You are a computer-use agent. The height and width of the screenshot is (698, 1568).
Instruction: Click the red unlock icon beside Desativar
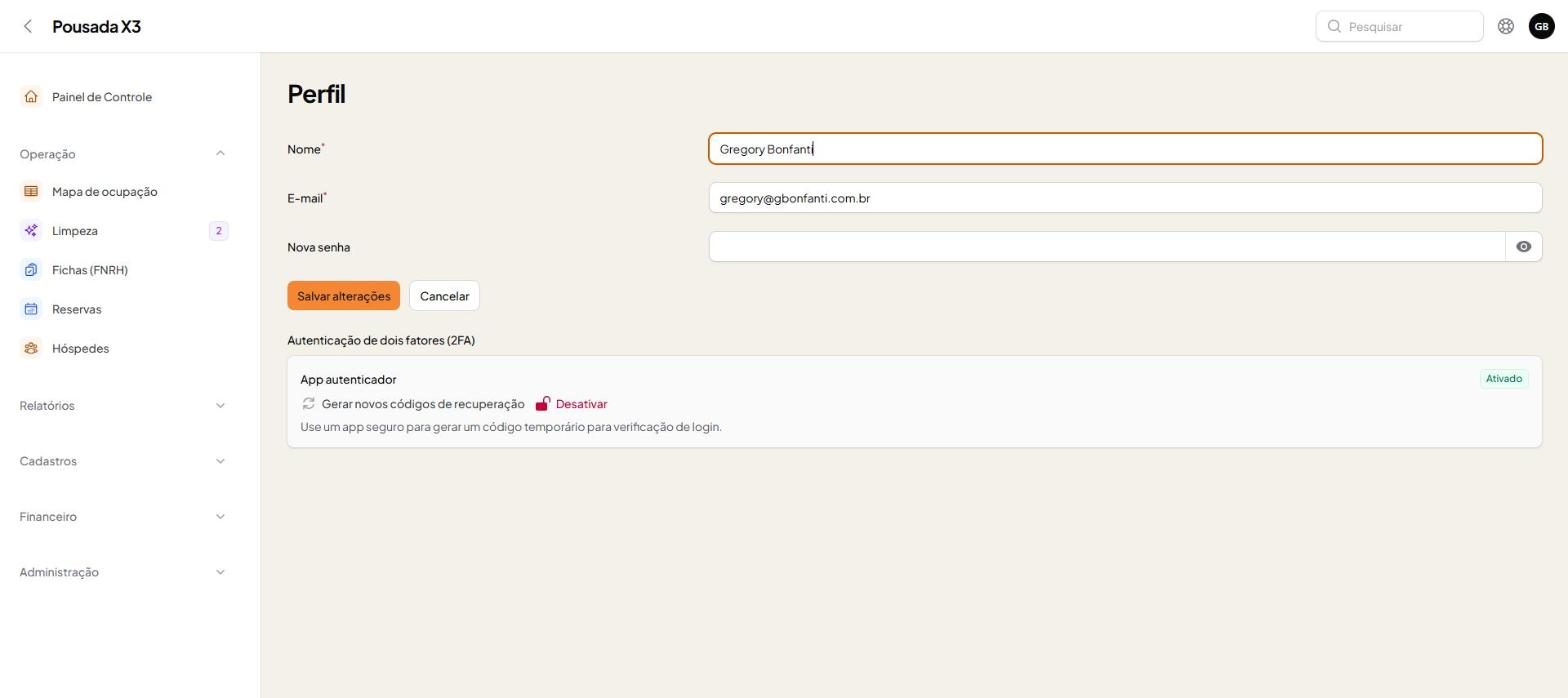pos(542,404)
